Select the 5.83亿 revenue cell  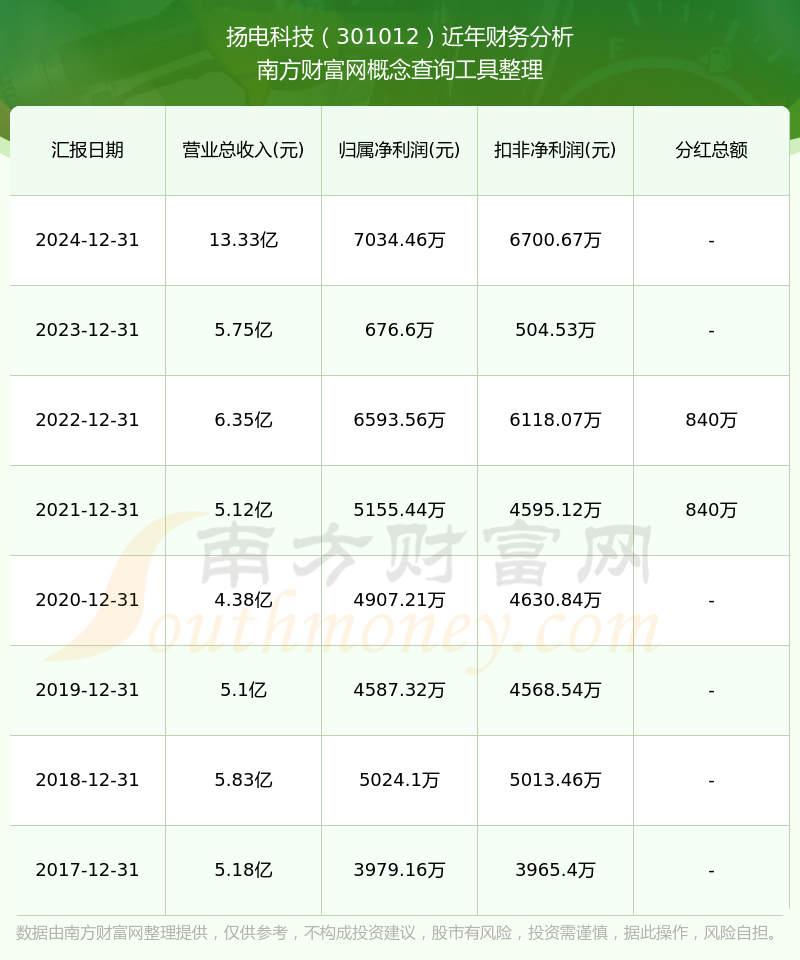(x=244, y=780)
